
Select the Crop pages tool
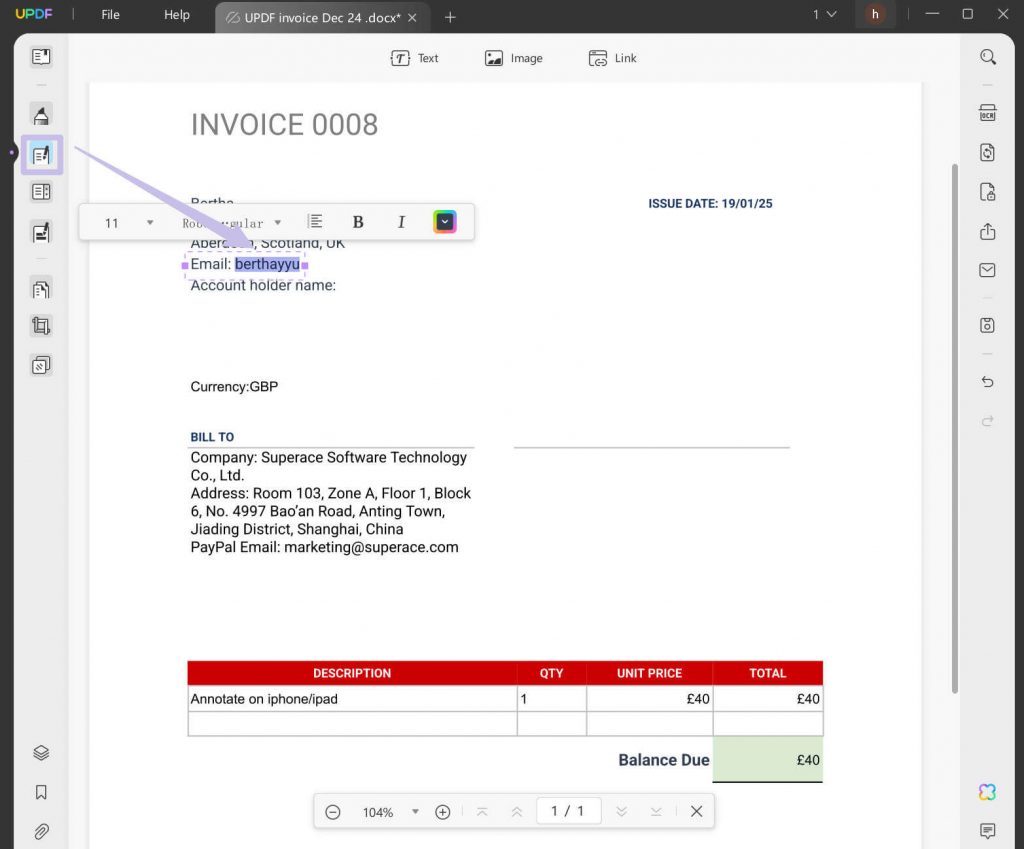41,325
